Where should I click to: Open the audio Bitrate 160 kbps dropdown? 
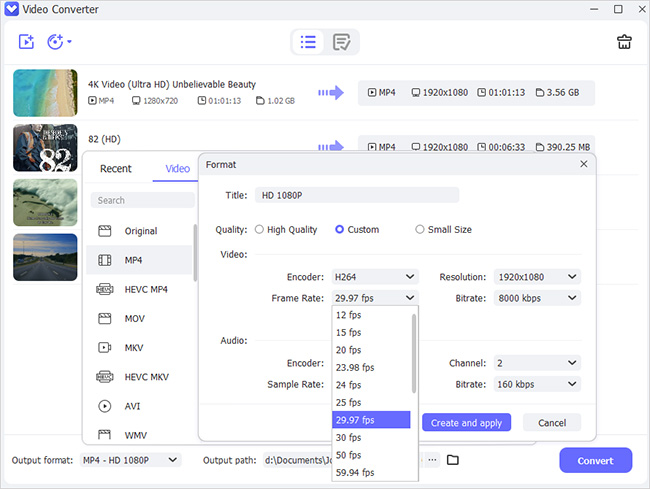[537, 384]
